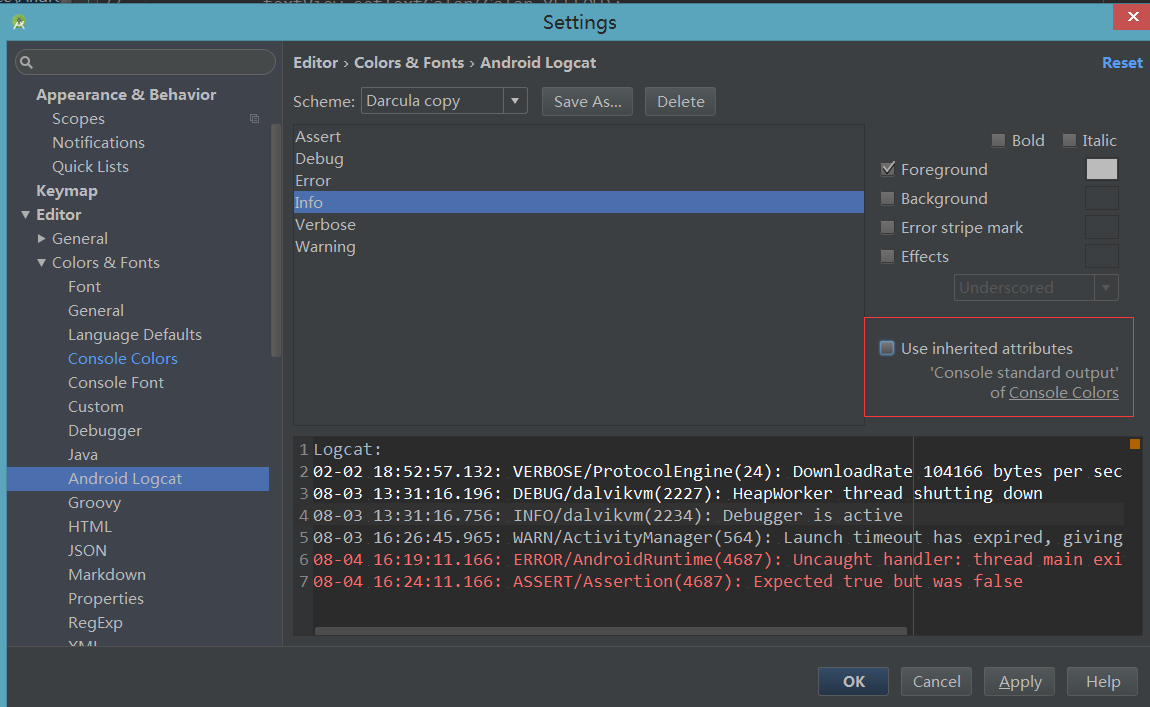The image size is (1150, 707).
Task: Select Error in the log level list
Action: pos(578,180)
